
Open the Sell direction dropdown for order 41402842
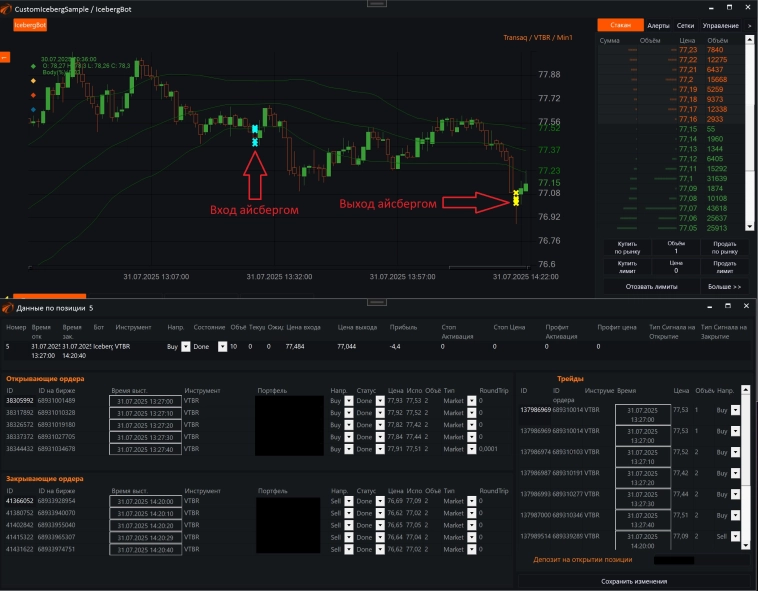[x=349, y=525]
